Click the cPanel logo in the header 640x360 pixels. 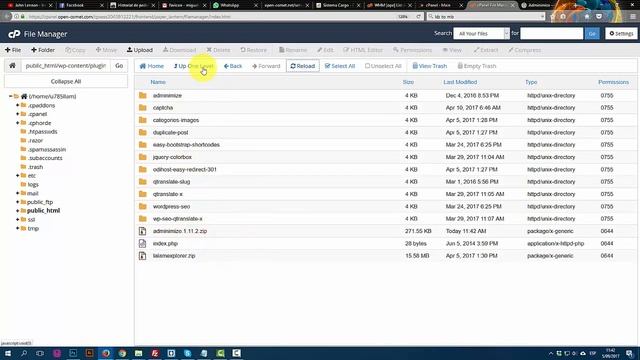14,34
